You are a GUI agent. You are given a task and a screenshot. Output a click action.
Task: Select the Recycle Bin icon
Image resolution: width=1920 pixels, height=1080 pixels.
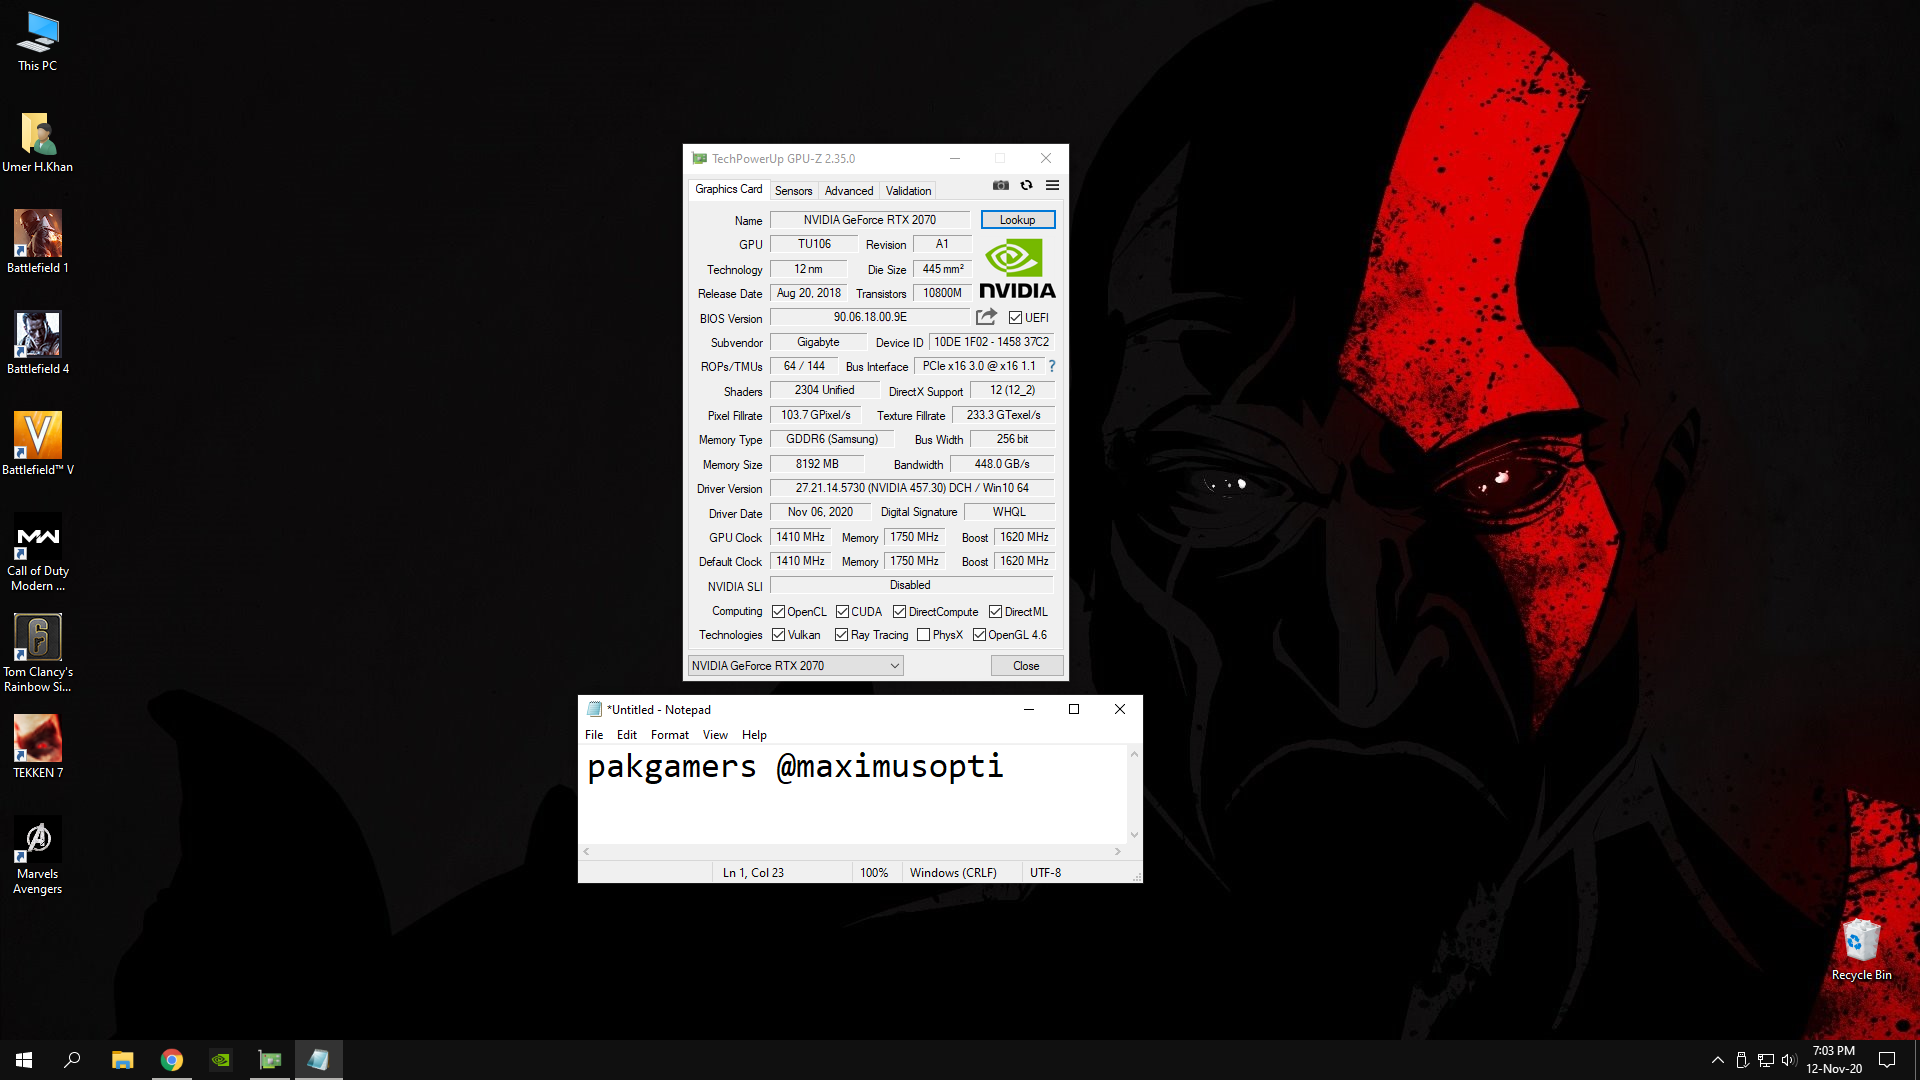point(1861,950)
